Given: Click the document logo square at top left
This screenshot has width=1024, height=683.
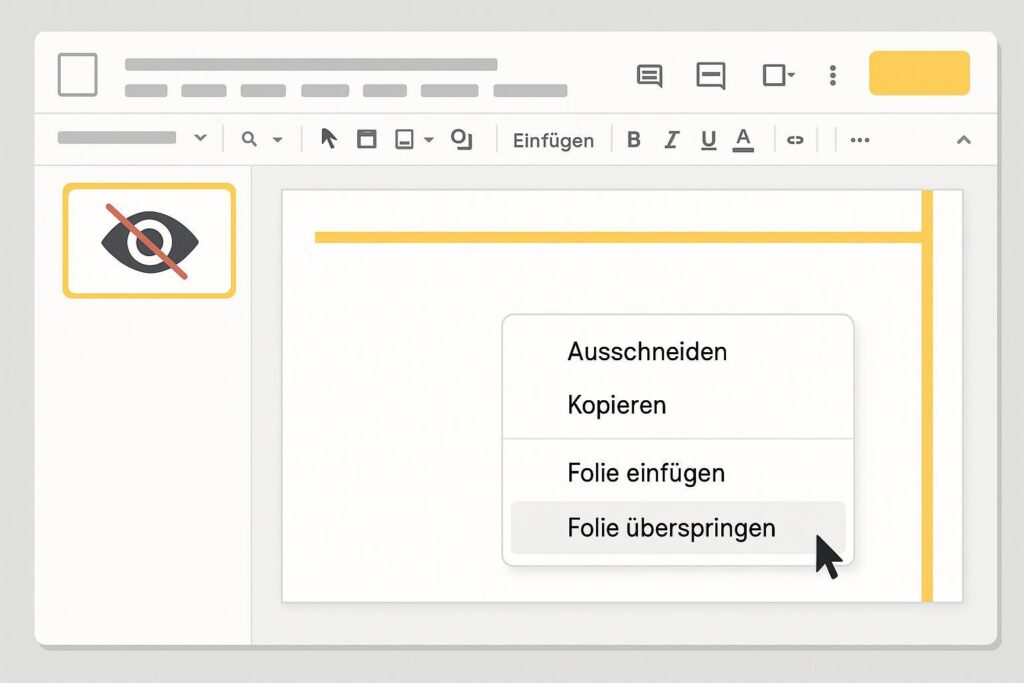Looking at the screenshot, I should pyautogui.click(x=78, y=75).
